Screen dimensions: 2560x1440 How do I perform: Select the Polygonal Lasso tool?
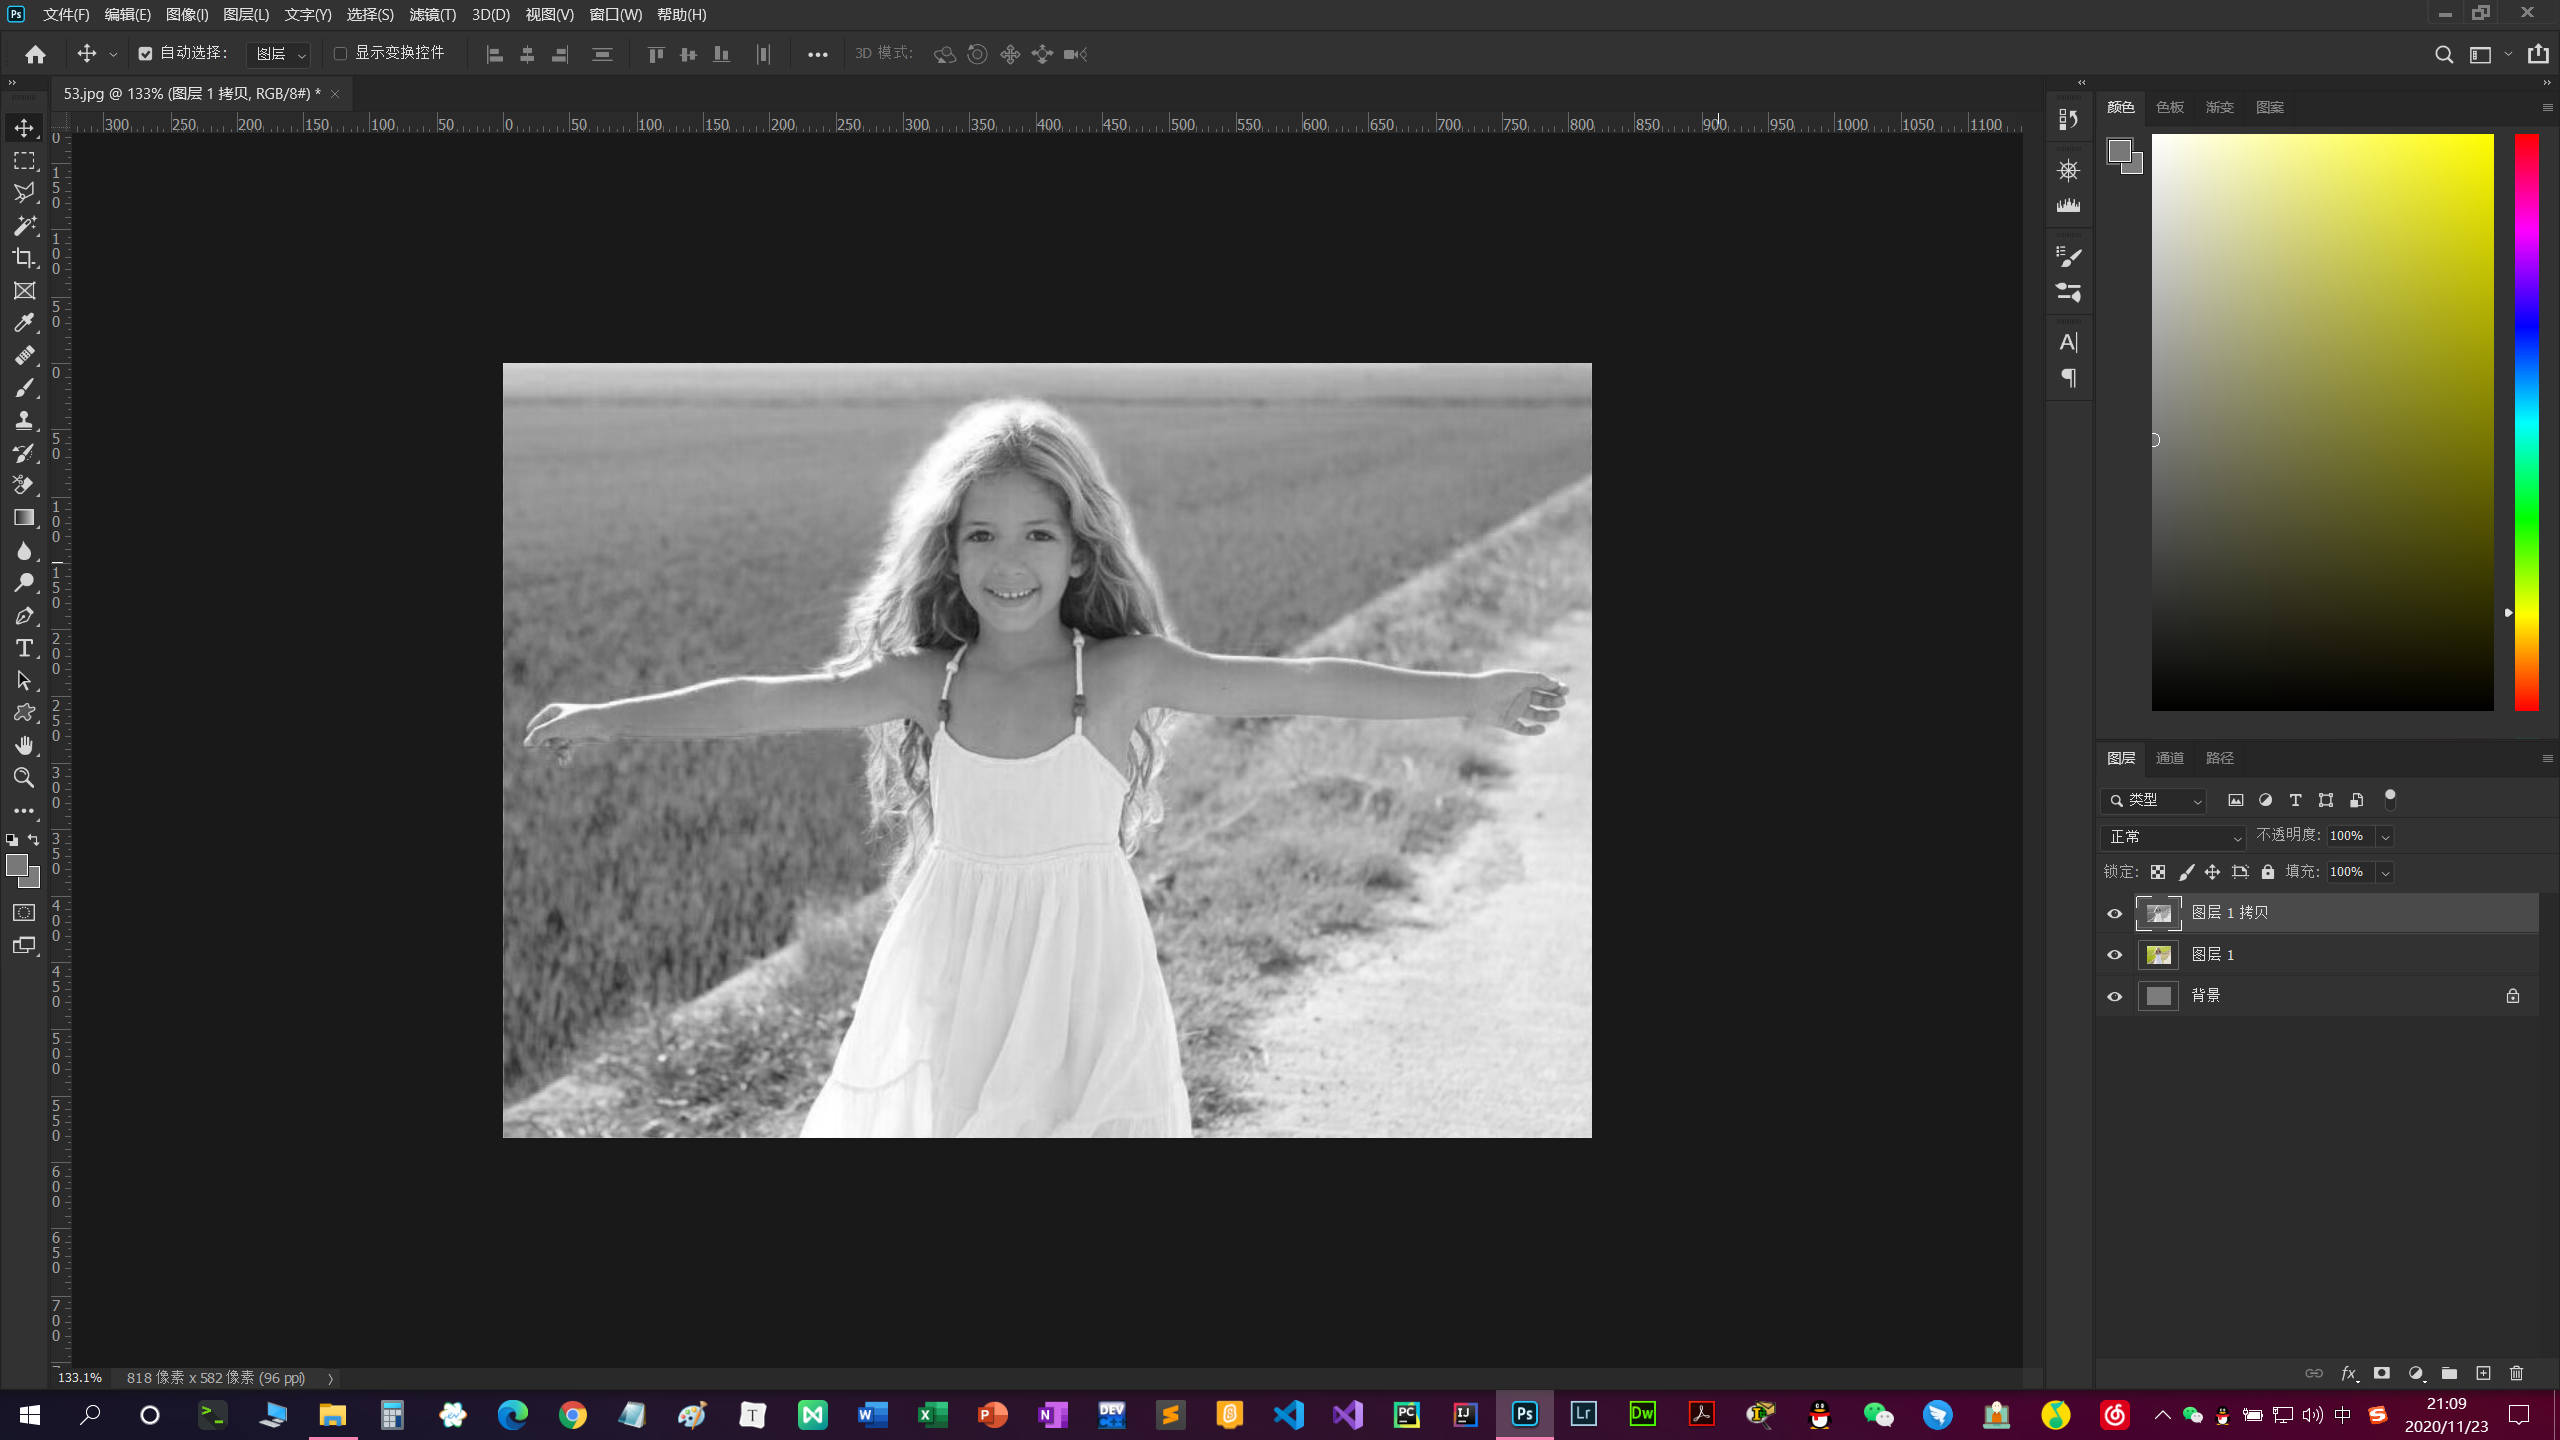tap(24, 192)
